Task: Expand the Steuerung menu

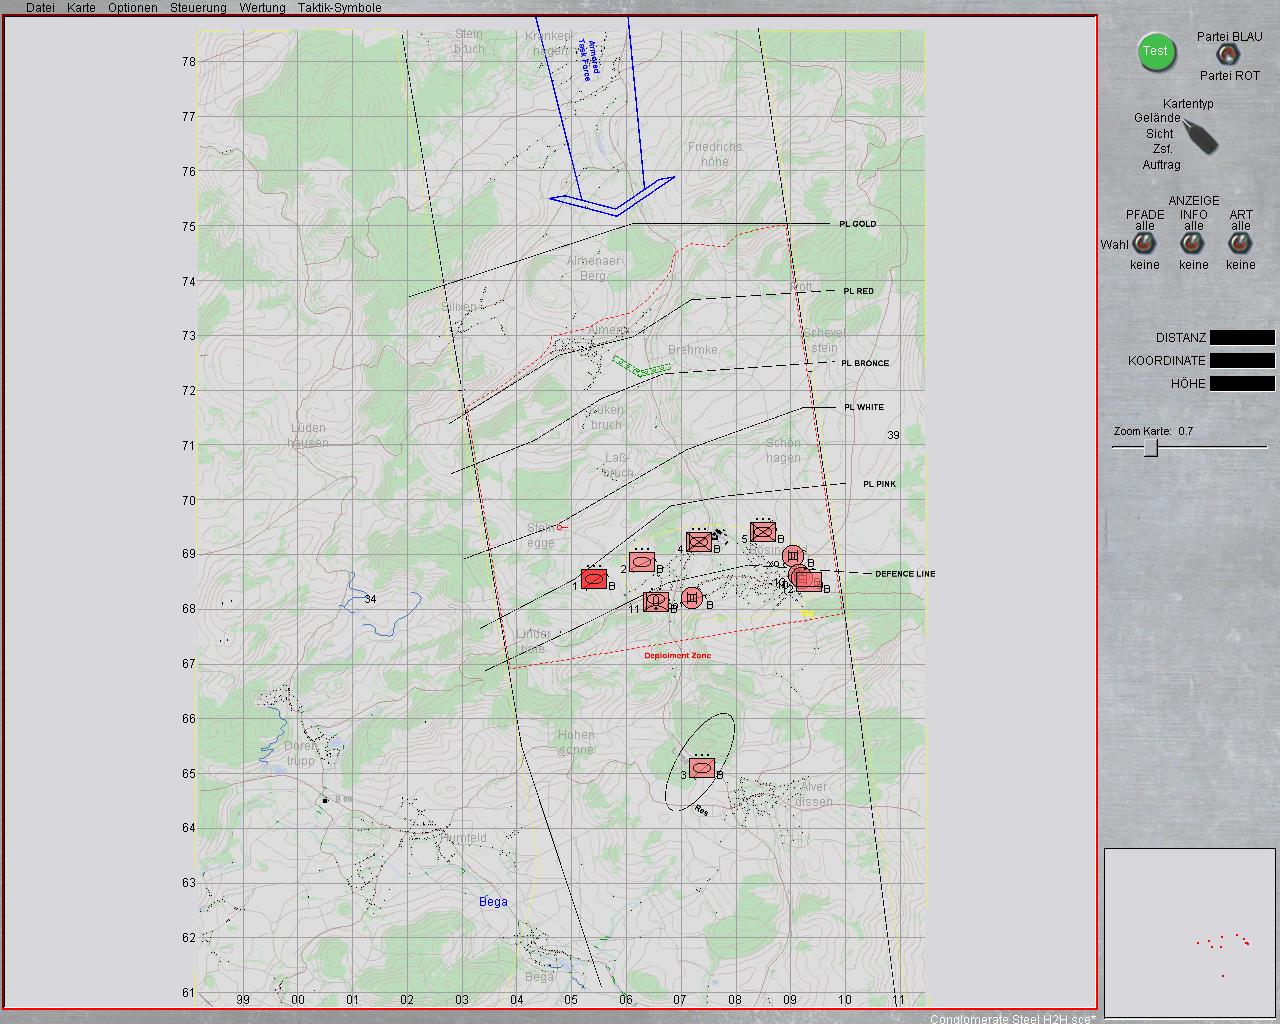Action: [x=198, y=8]
